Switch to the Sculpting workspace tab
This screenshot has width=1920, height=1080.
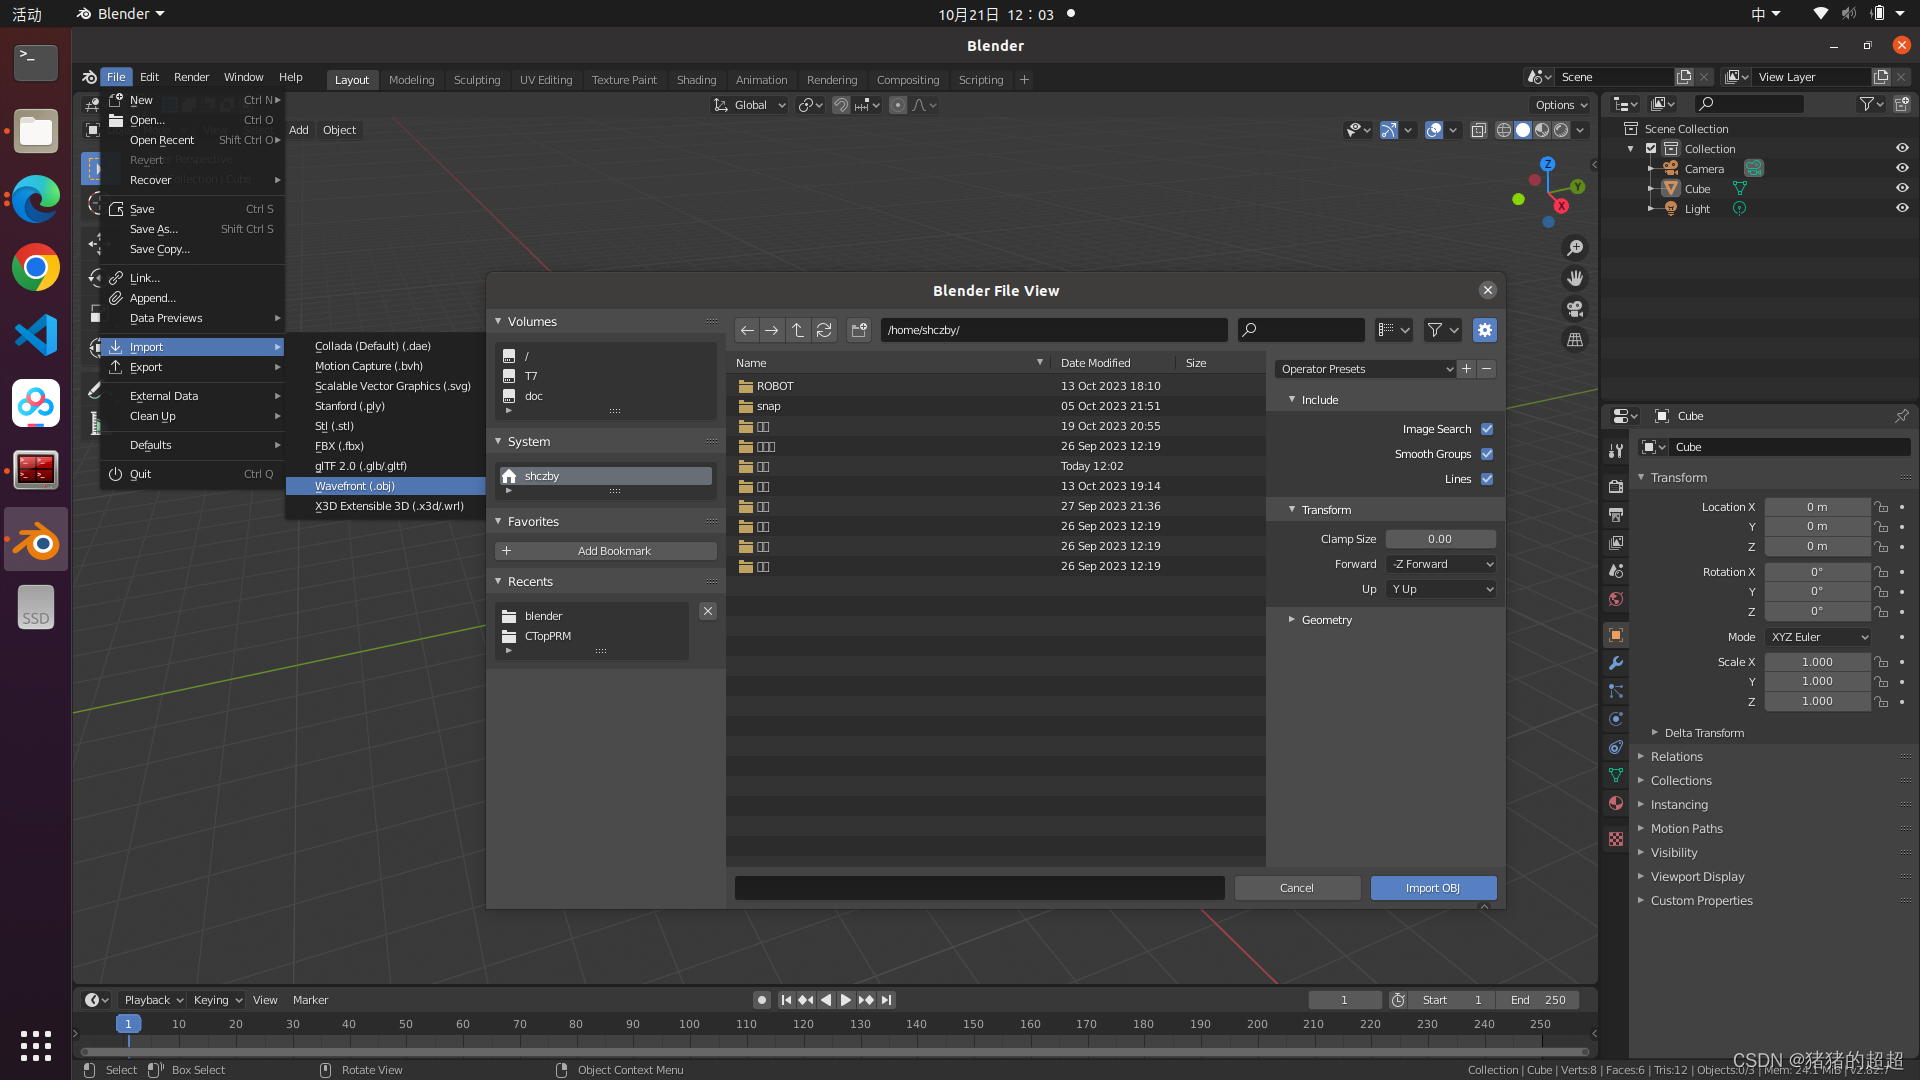coord(476,80)
